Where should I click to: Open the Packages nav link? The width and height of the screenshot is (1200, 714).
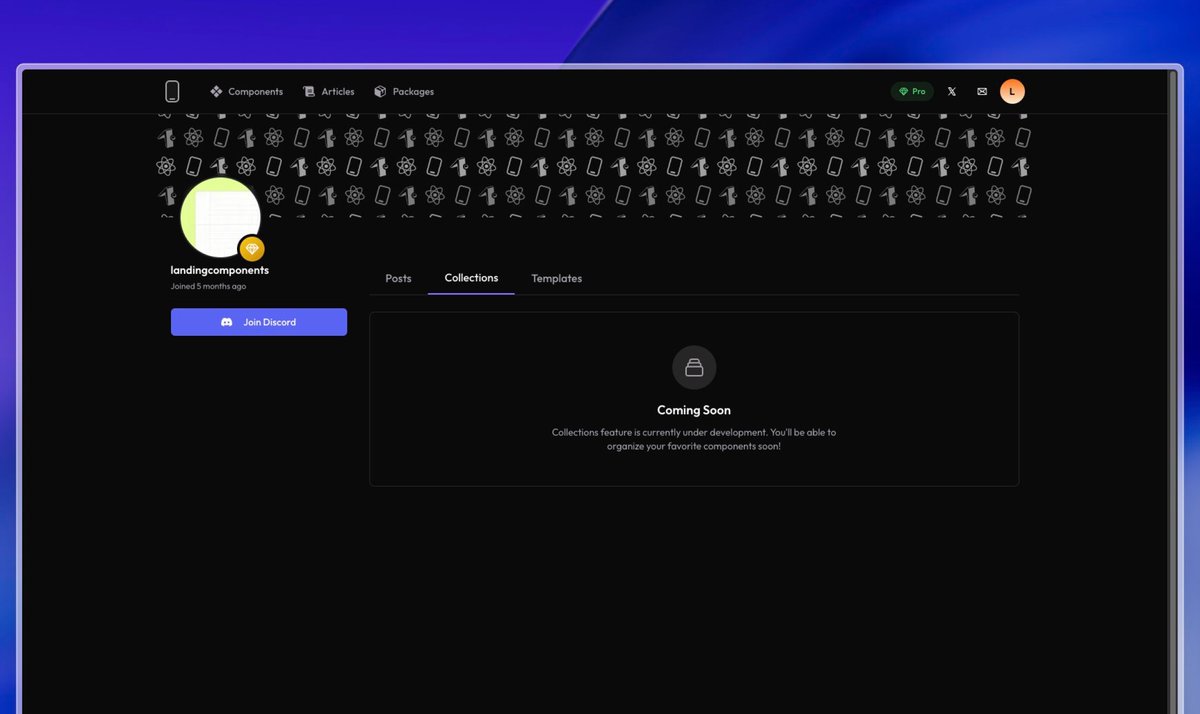(x=404, y=91)
